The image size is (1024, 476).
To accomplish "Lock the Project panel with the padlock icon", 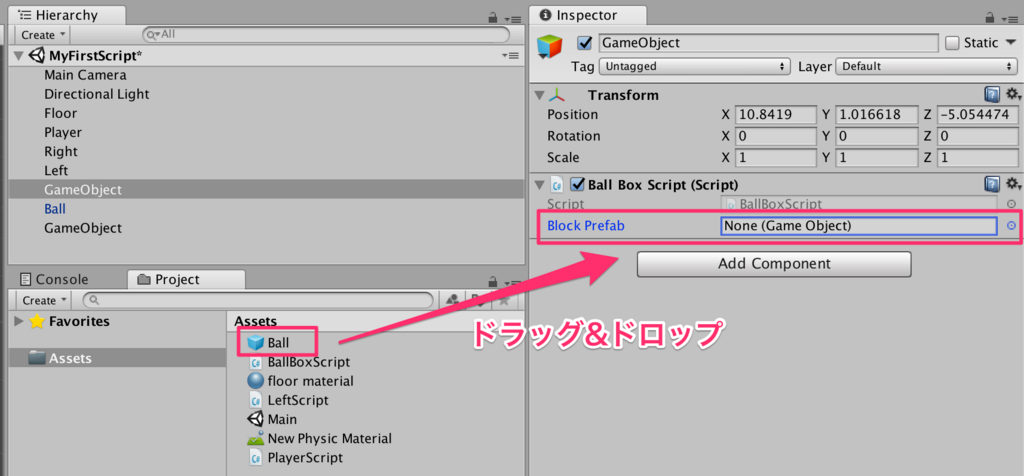I will click(494, 281).
